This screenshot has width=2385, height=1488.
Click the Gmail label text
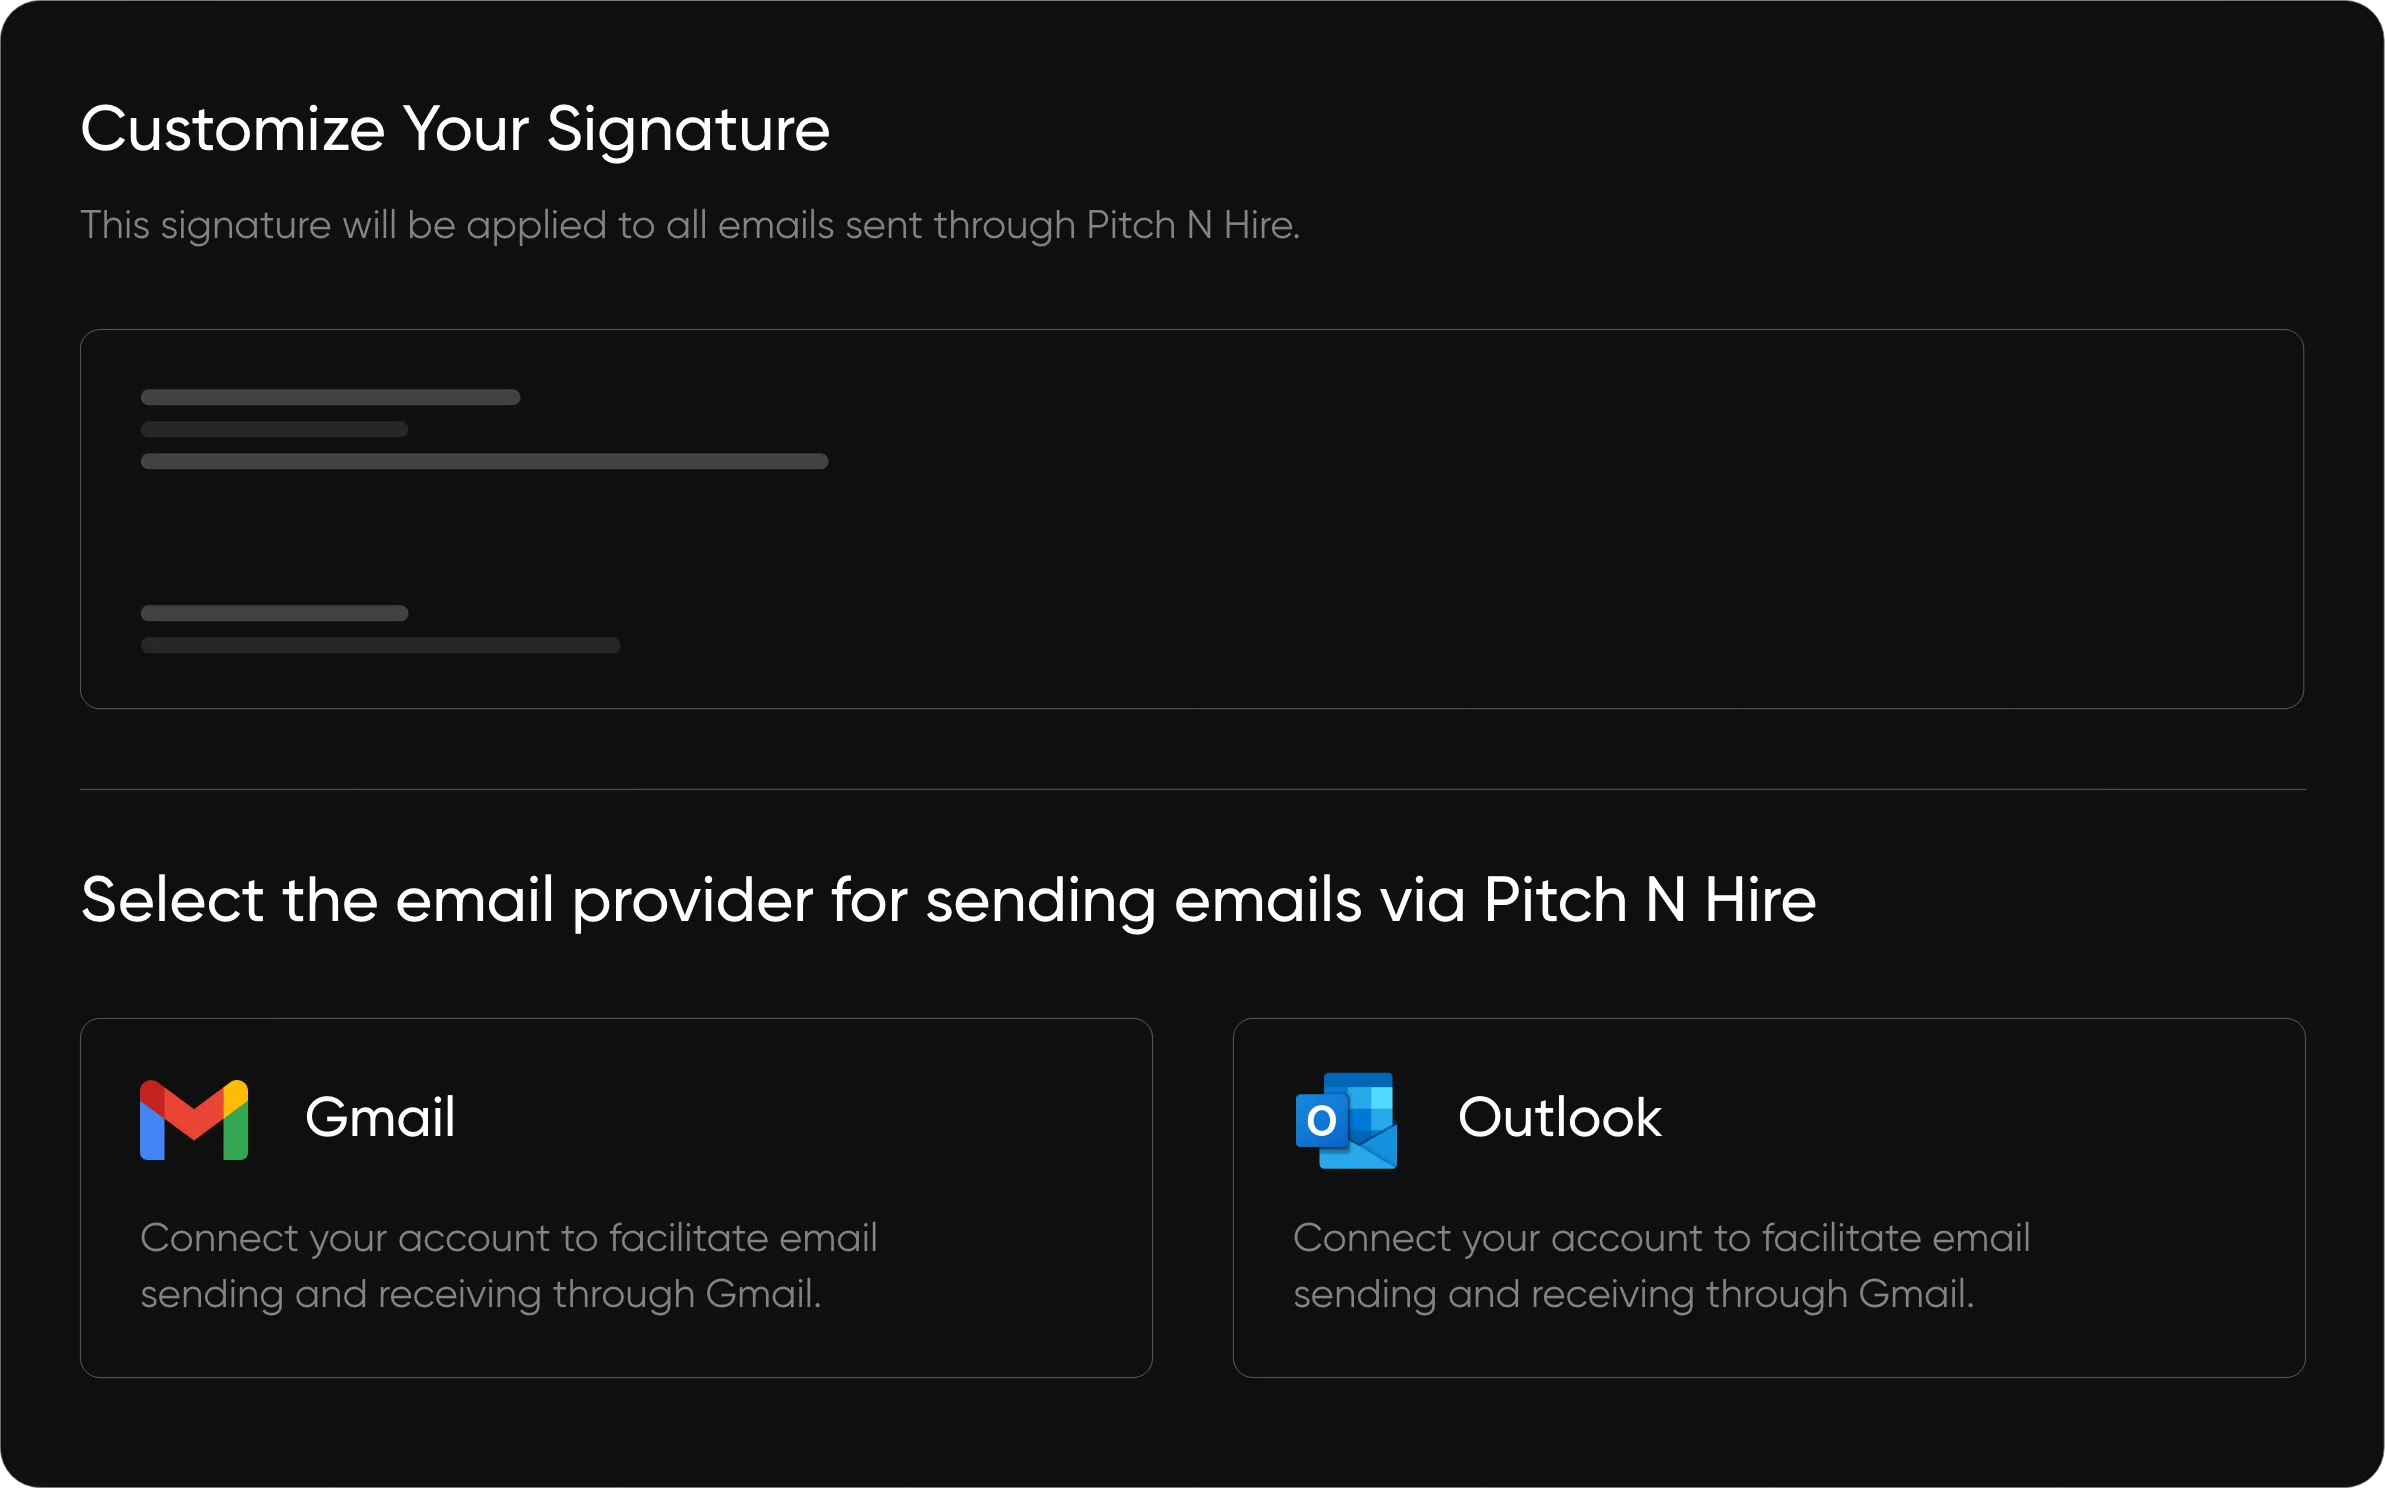381,1117
